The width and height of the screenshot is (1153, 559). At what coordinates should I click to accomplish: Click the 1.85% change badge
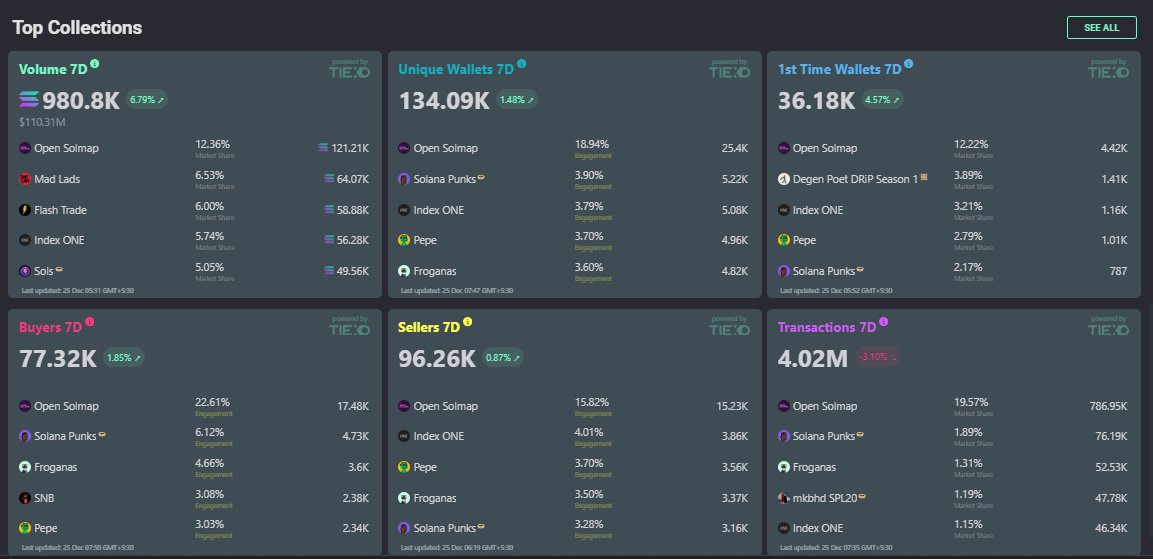tap(124, 357)
